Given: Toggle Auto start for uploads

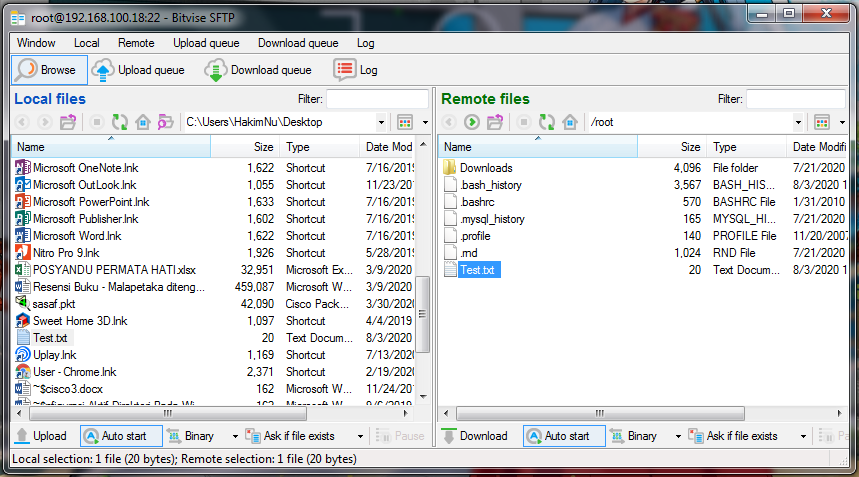Looking at the screenshot, I should click(121, 436).
